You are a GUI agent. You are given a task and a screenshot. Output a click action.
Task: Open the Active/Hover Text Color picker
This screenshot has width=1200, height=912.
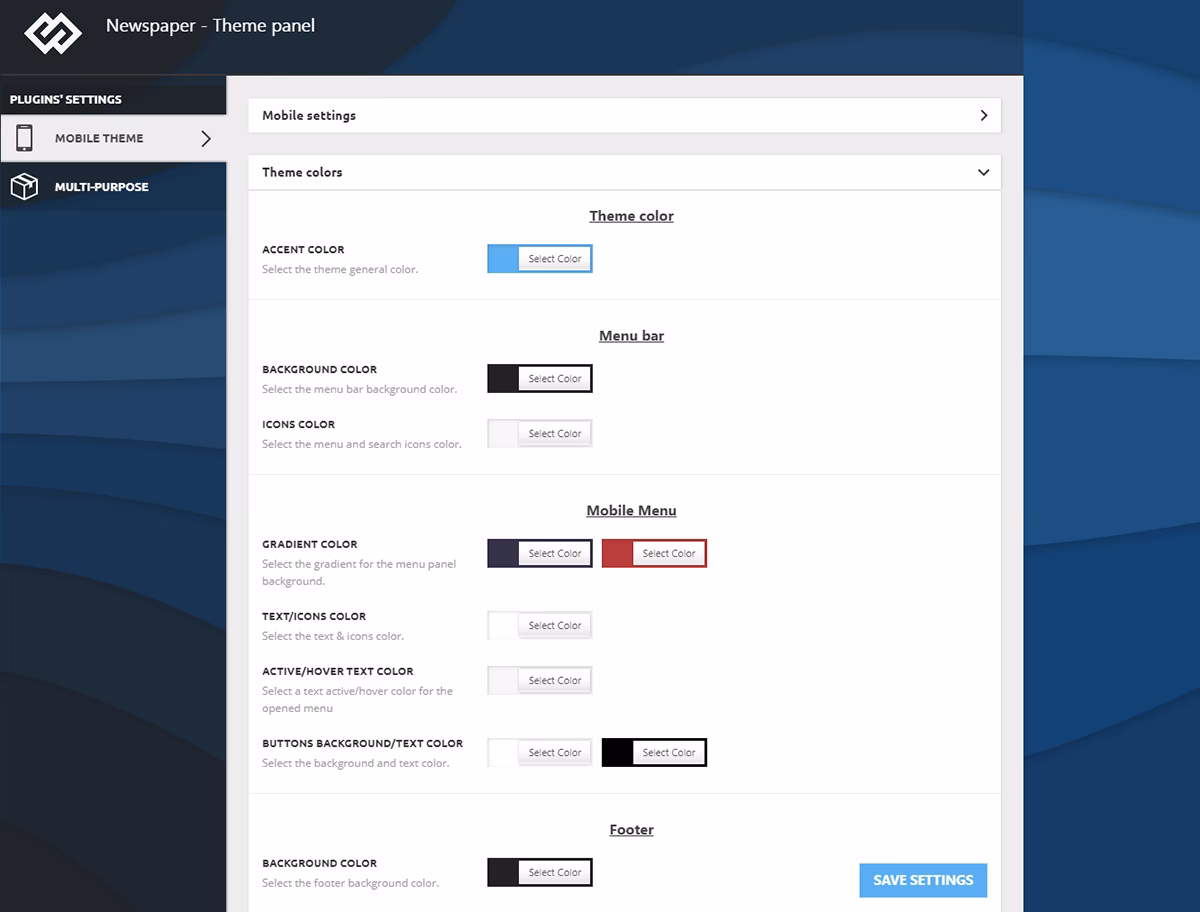pyautogui.click(x=555, y=681)
